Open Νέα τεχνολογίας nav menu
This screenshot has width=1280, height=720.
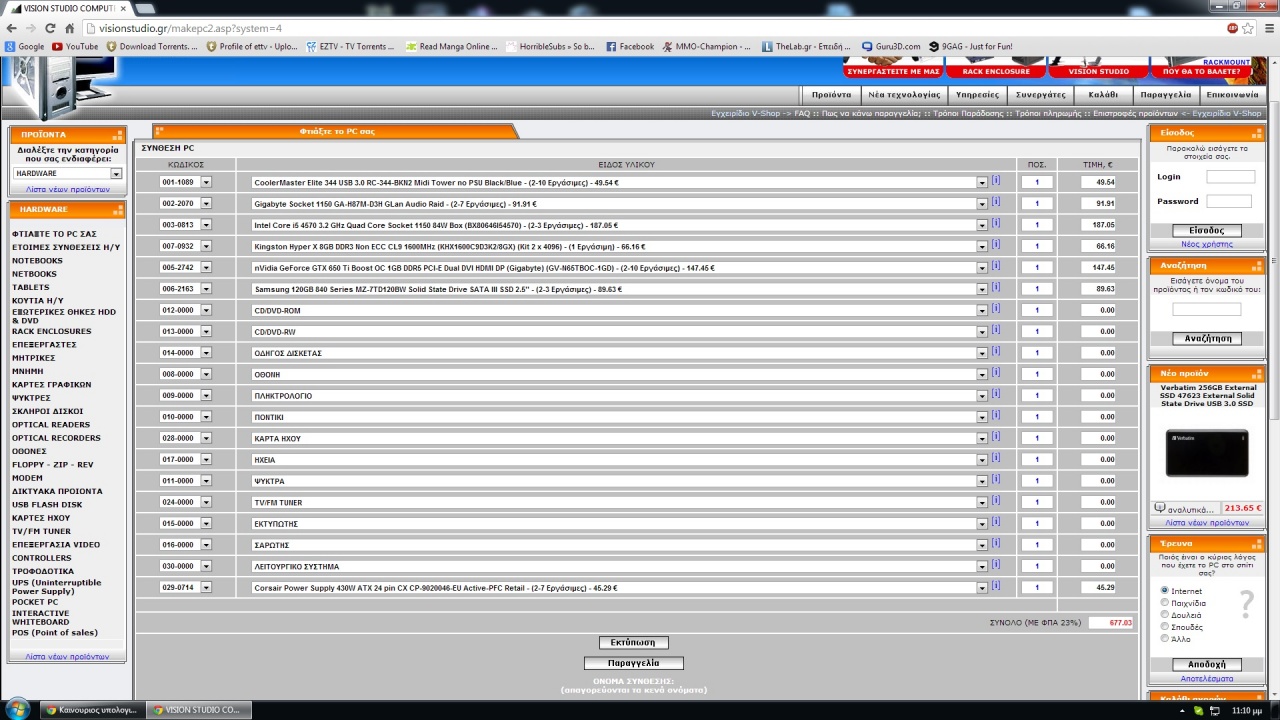tap(904, 94)
